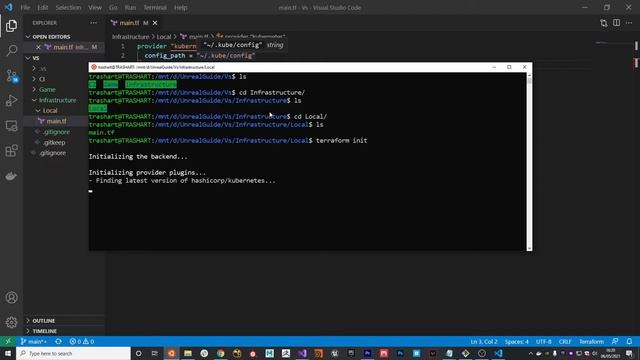The height and width of the screenshot is (360, 640).
Task: Open the Accounts menu icon
Action: tap(11, 298)
